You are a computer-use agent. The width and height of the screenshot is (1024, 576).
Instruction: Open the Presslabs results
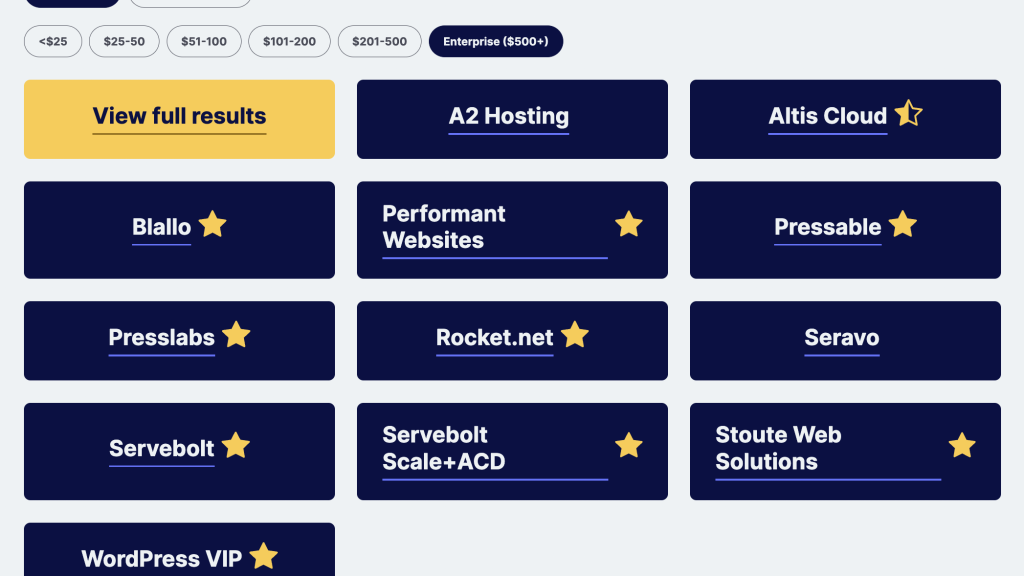coord(161,338)
